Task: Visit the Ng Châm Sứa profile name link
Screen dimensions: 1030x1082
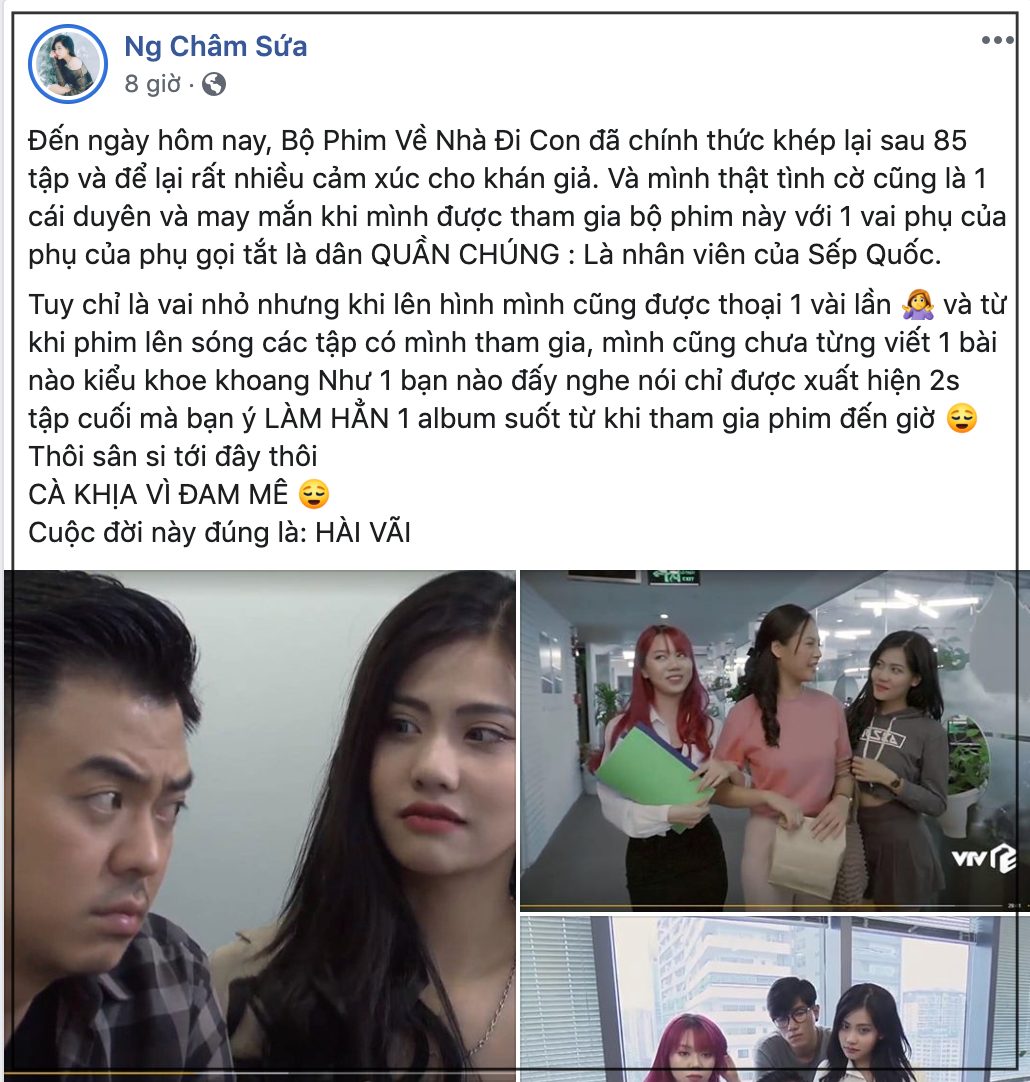Action: pos(215,46)
